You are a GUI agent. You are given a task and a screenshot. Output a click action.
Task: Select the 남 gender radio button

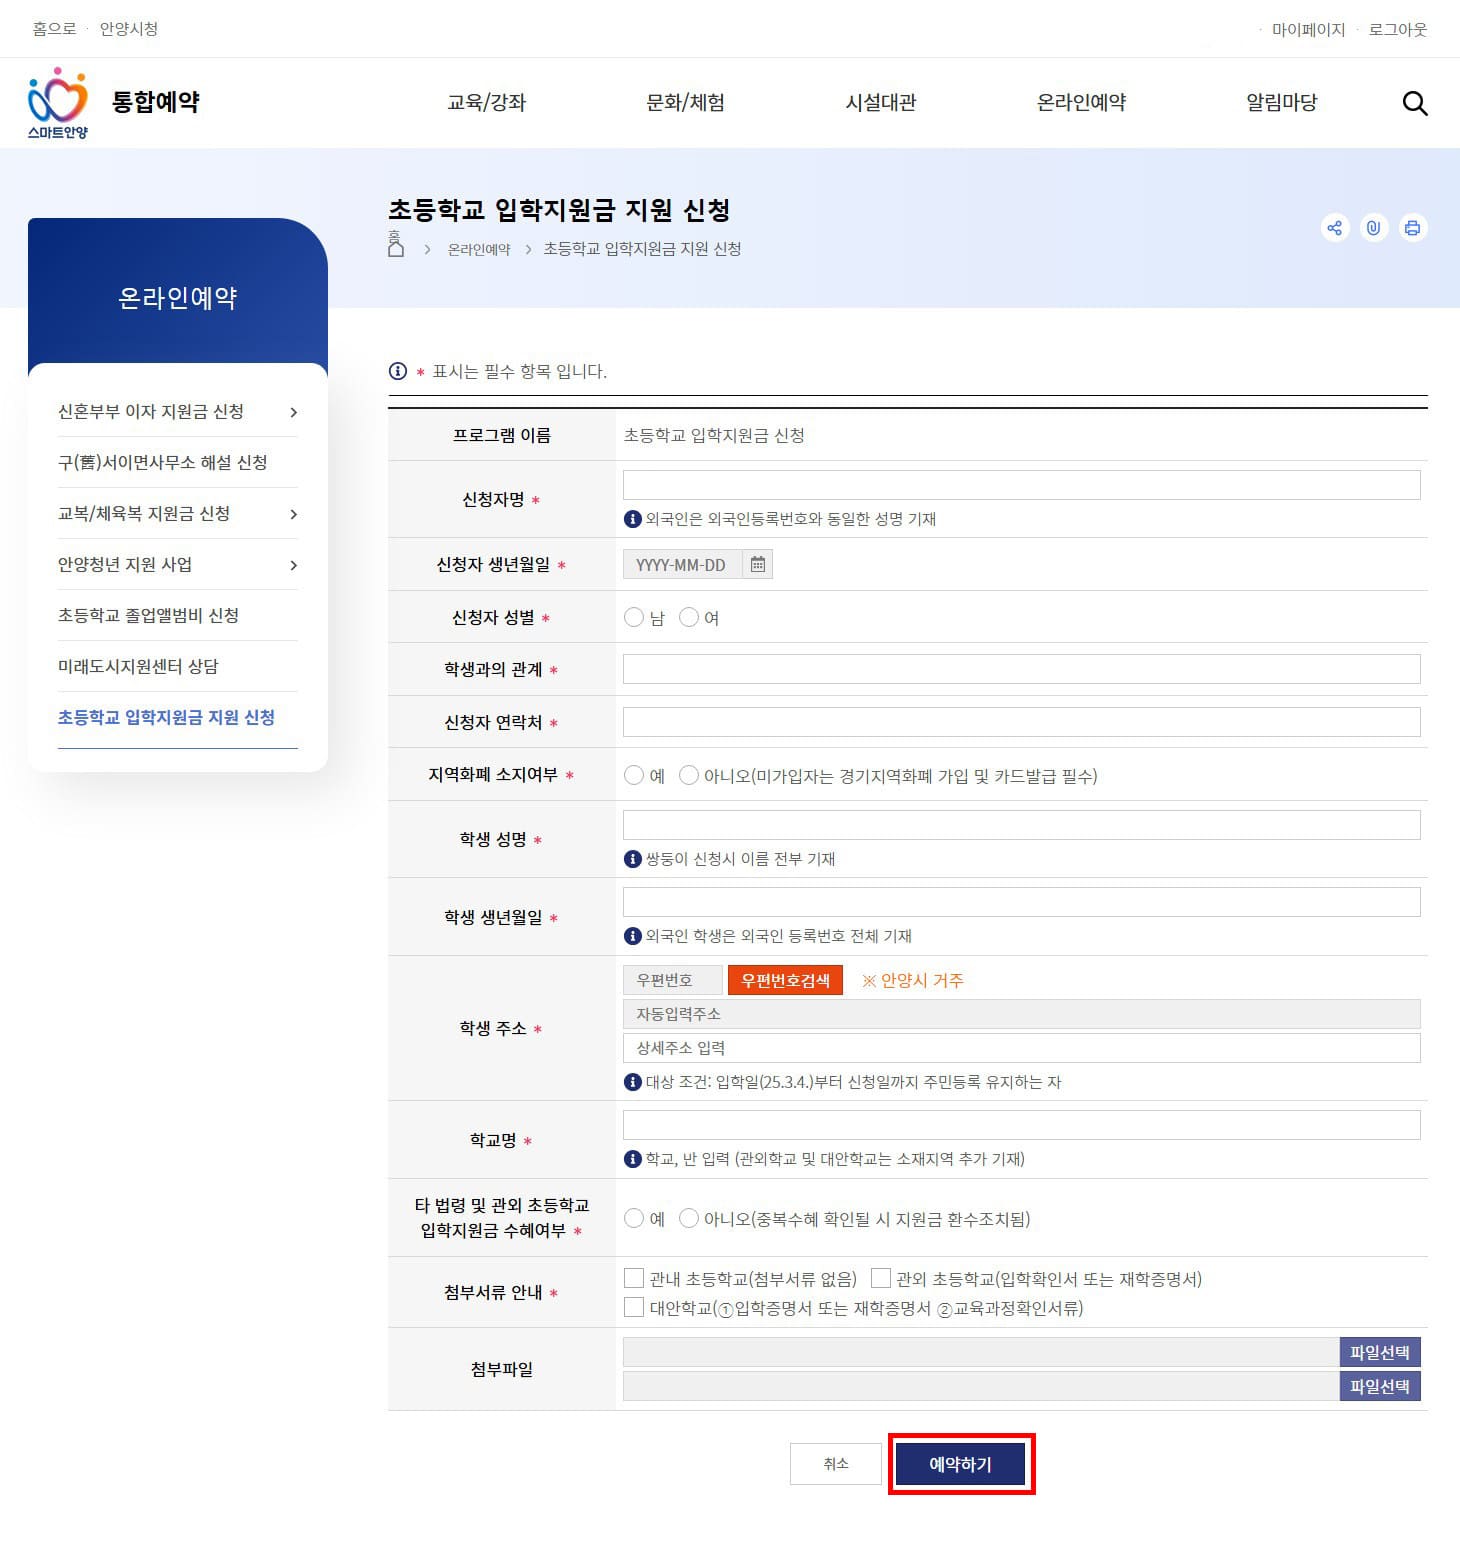pos(634,617)
